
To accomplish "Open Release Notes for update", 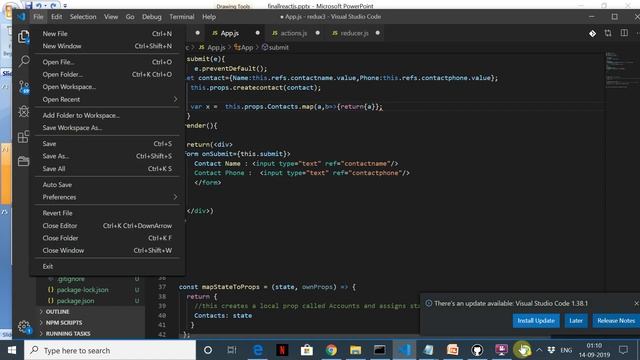I will pos(616,321).
